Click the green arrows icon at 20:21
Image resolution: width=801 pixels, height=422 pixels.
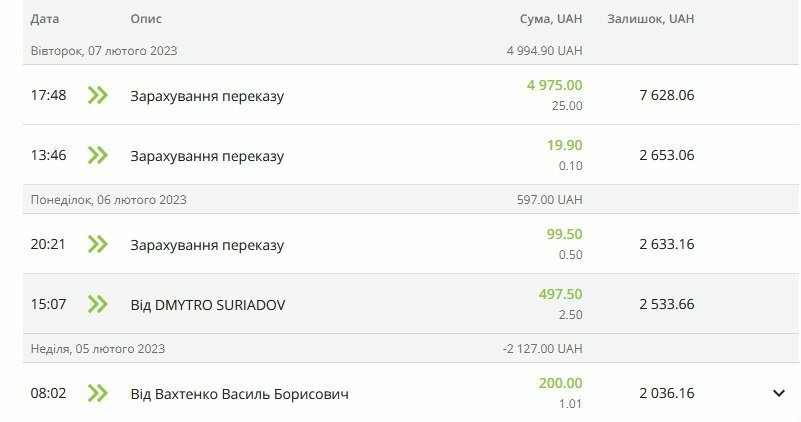tap(97, 244)
